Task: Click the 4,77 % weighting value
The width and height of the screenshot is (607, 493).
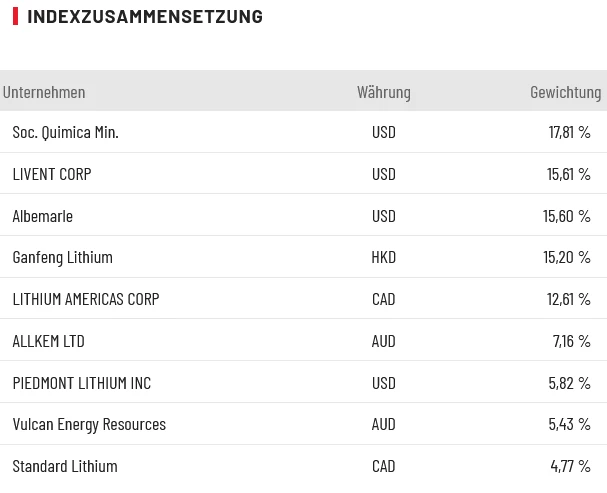Action: [x=570, y=466]
